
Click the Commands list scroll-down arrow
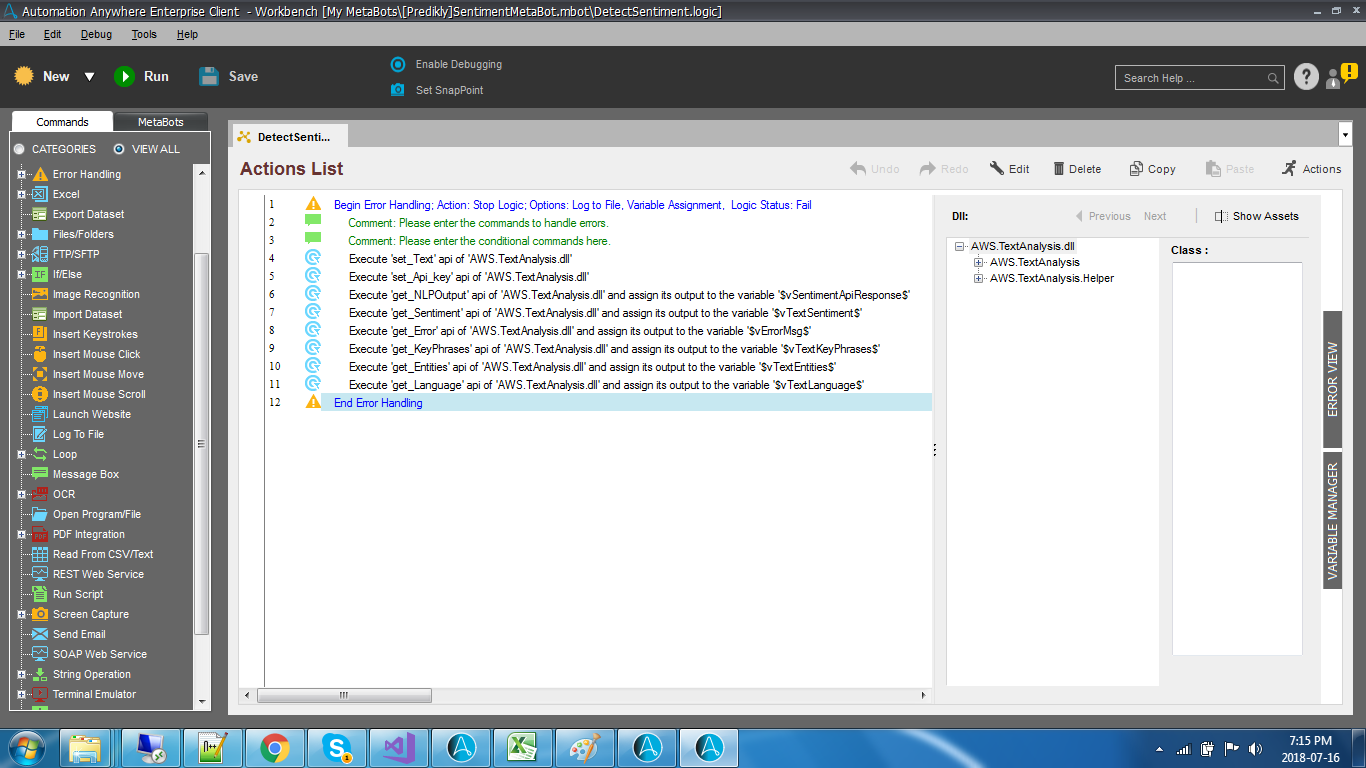tap(202, 702)
